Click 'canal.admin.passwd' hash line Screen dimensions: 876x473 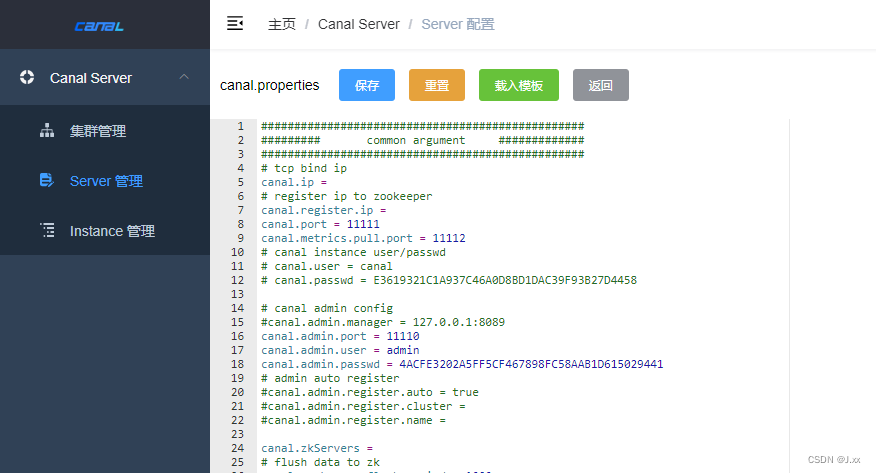462,364
